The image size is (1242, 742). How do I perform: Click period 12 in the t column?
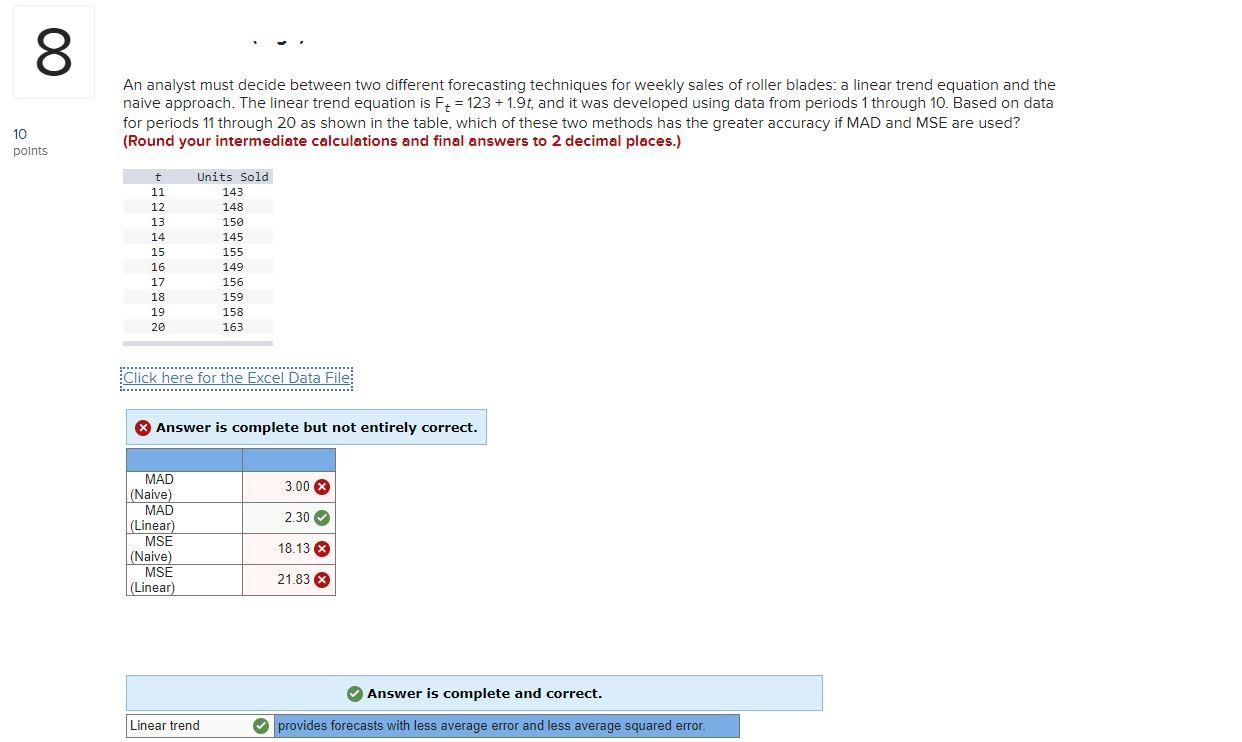(158, 207)
